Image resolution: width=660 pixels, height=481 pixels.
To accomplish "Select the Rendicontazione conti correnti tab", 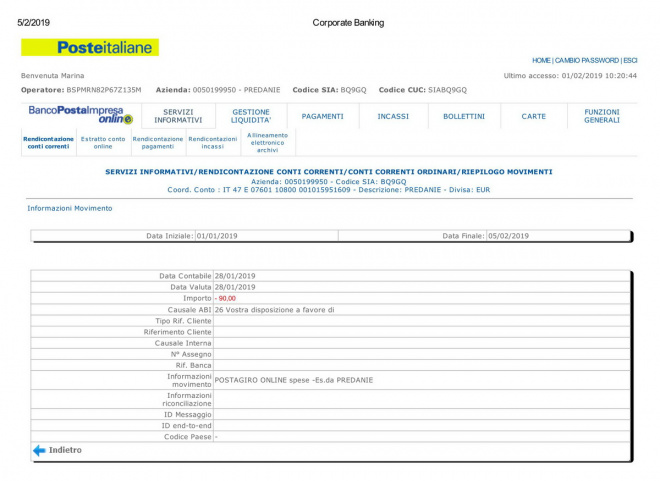I will (48, 143).
